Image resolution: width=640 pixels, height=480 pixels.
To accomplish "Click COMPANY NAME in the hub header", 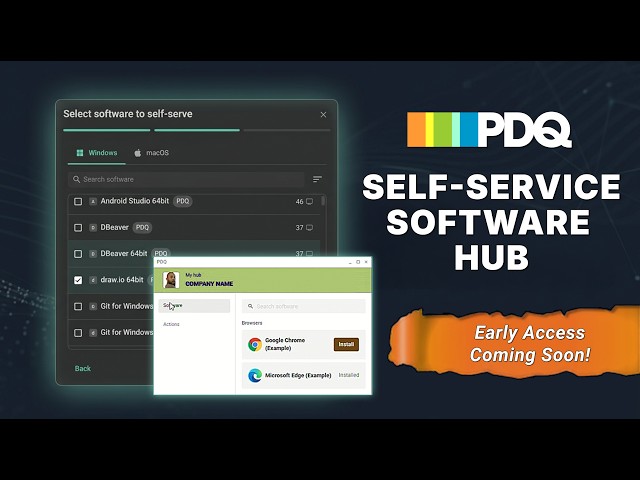I will (209, 284).
